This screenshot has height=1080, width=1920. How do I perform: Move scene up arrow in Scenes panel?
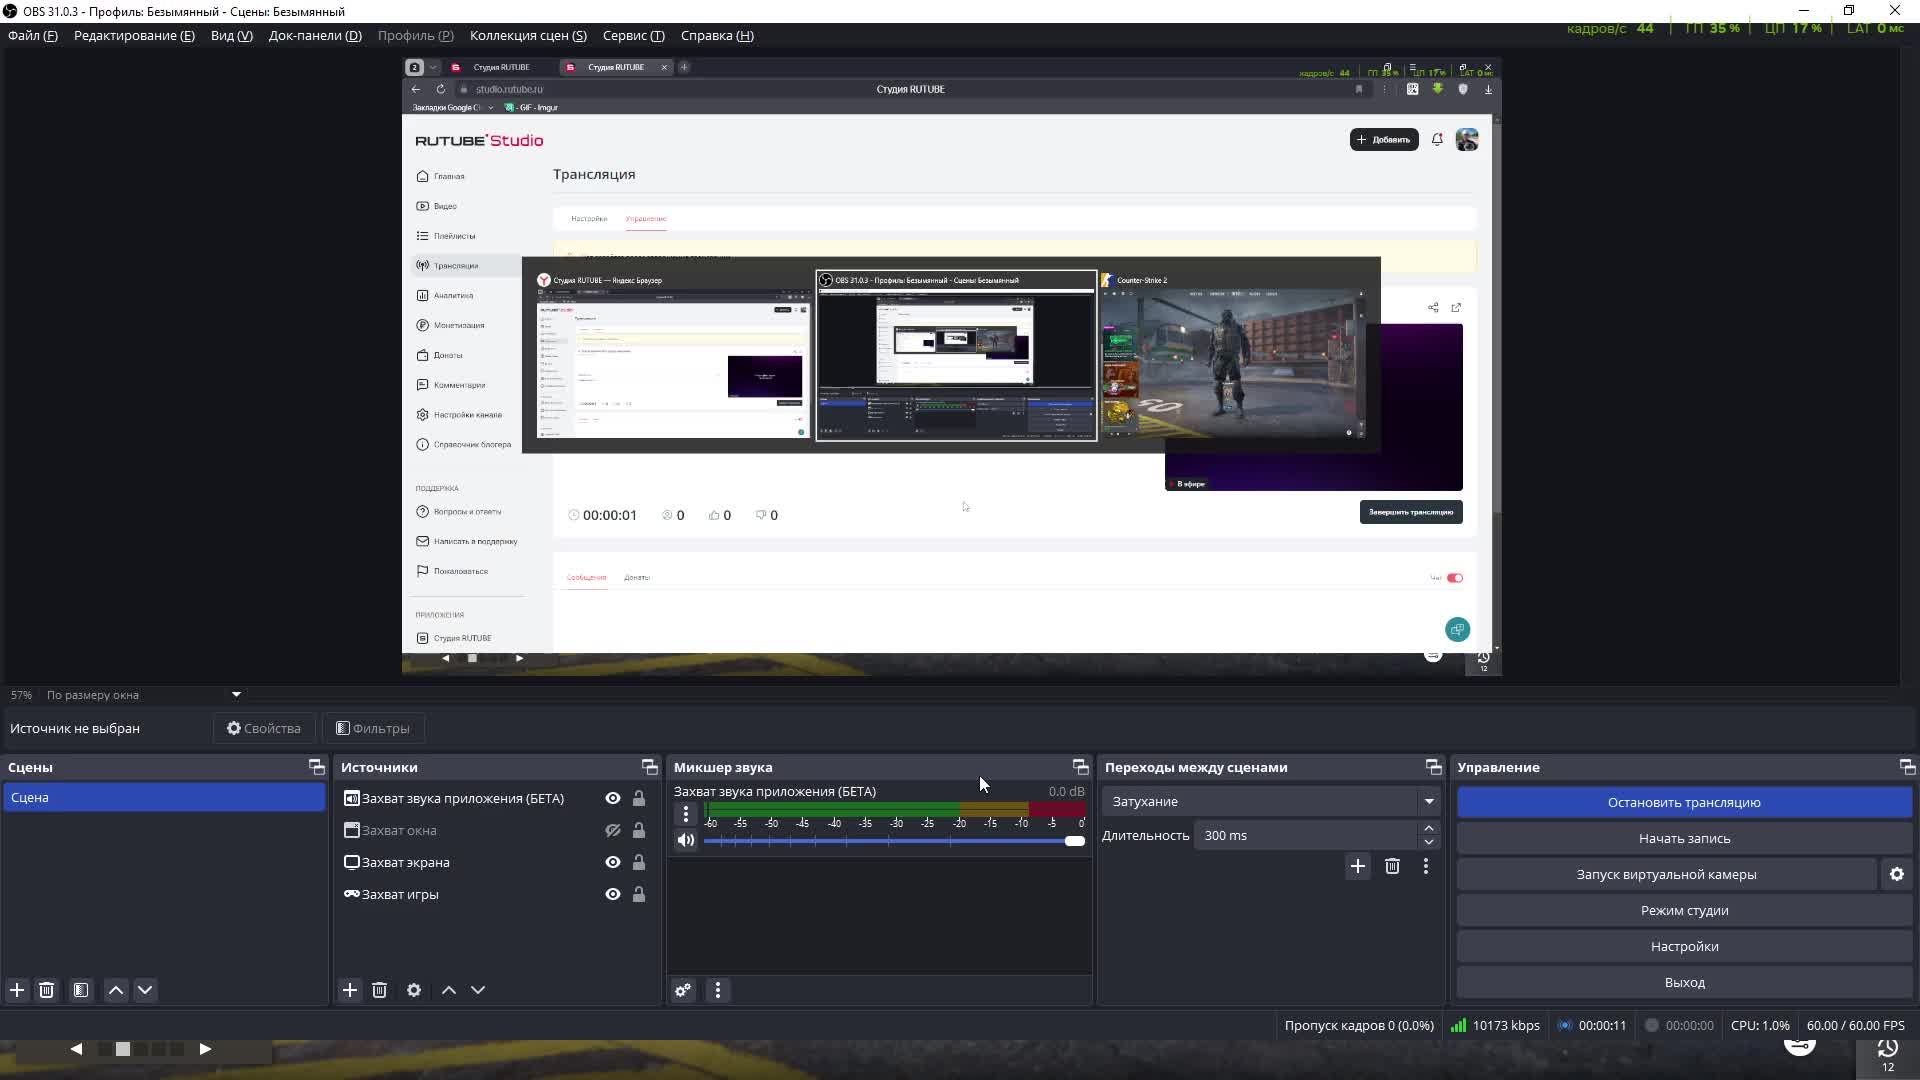click(116, 990)
